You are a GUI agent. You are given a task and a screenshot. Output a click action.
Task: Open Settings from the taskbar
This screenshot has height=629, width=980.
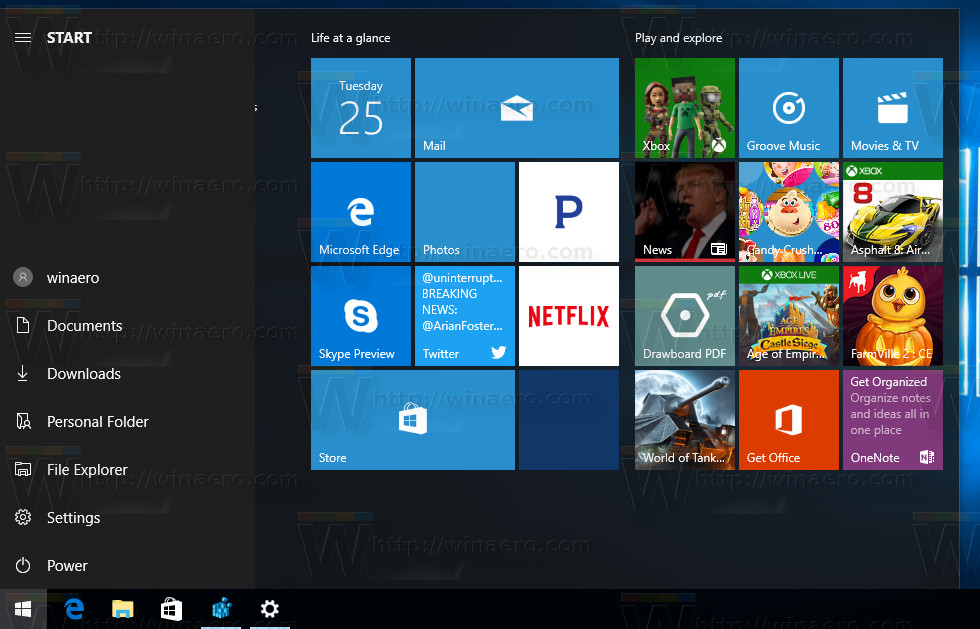(x=270, y=608)
